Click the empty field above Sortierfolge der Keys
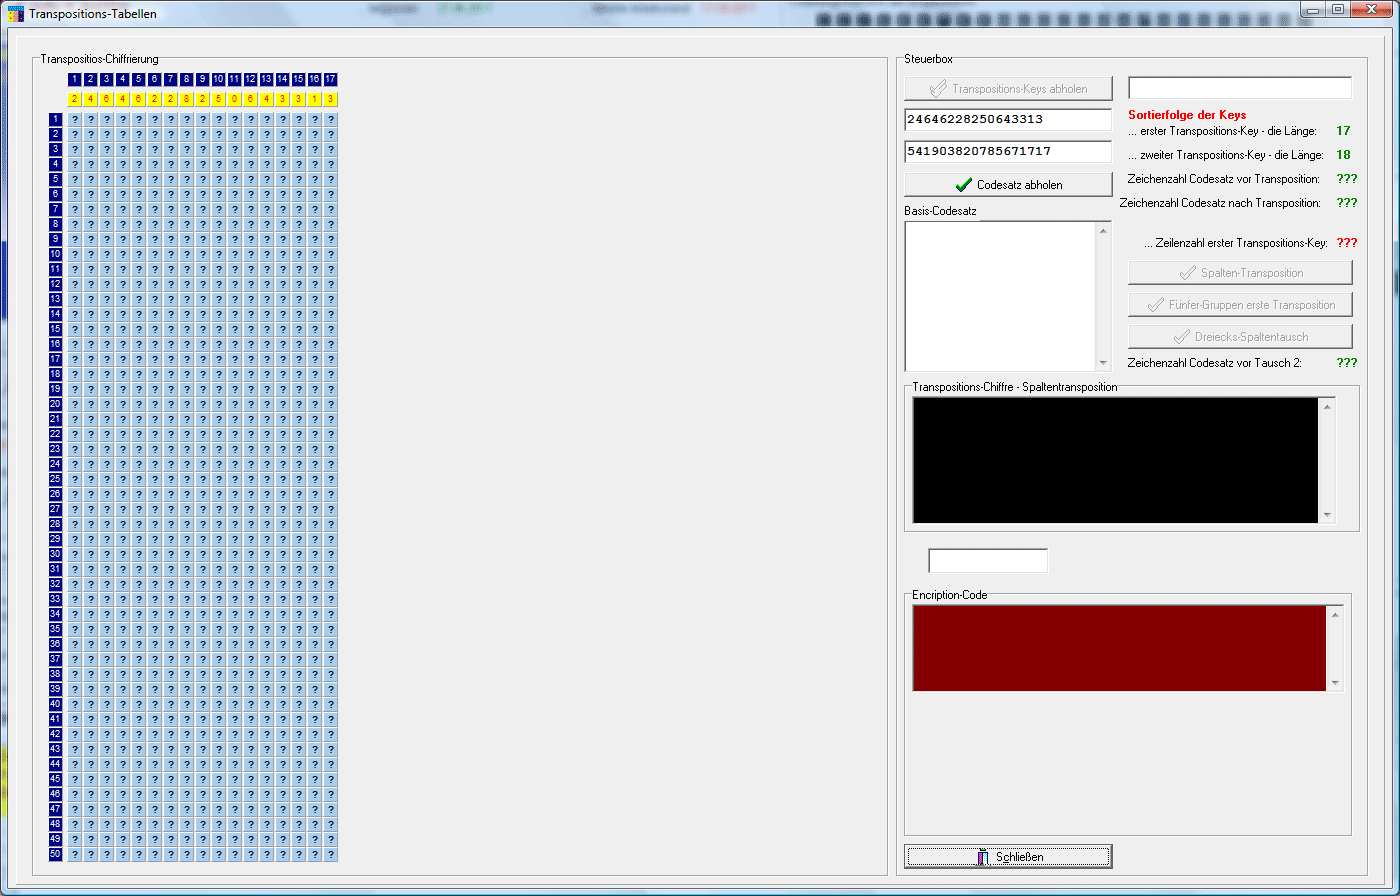The image size is (1400, 896). [x=1240, y=88]
